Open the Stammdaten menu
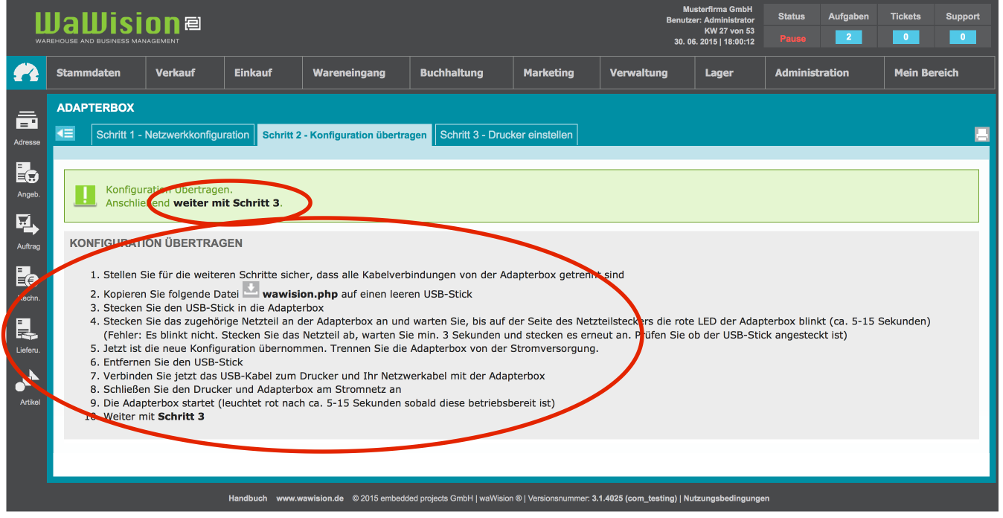 (89, 73)
